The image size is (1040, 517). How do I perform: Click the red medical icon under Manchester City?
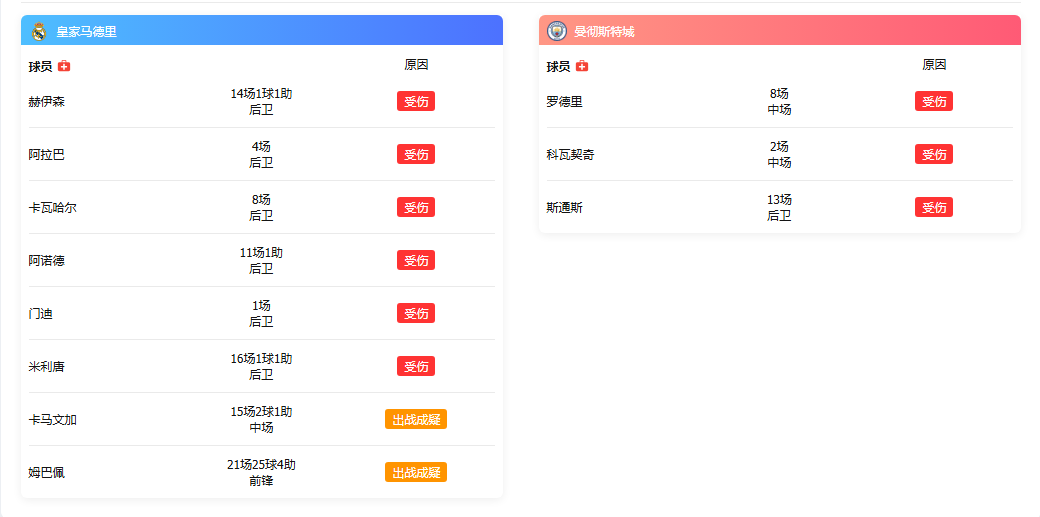point(582,66)
